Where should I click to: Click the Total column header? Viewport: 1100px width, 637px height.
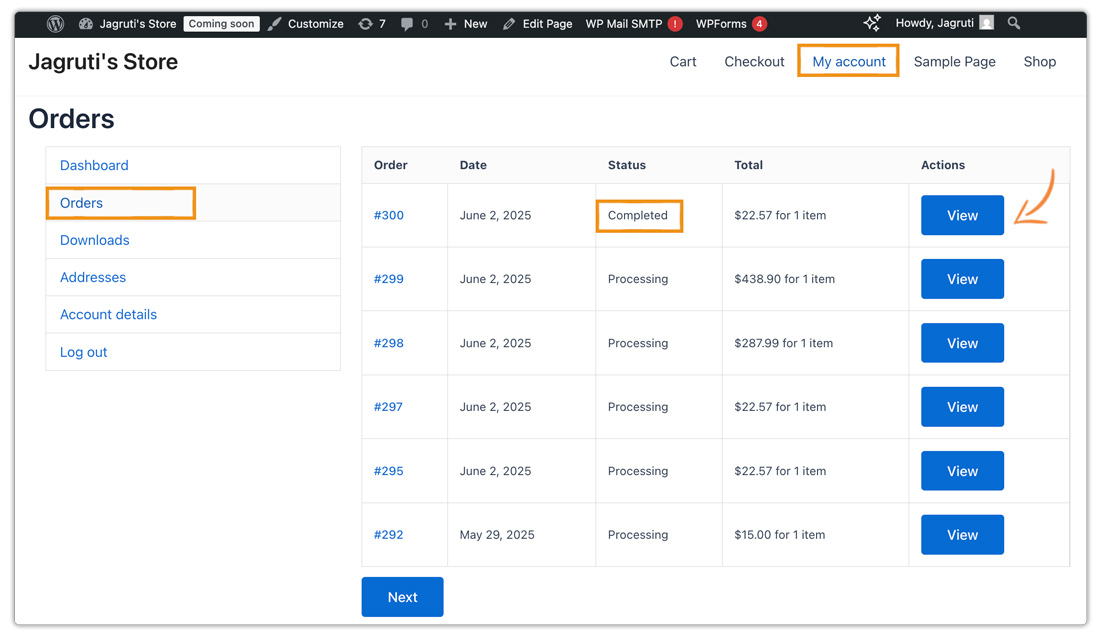[749, 165]
